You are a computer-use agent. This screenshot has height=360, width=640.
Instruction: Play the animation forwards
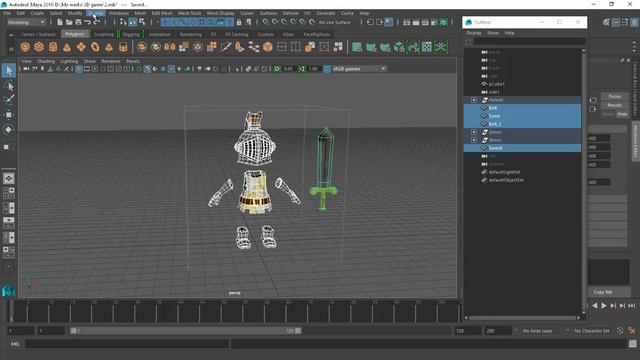[604, 306]
